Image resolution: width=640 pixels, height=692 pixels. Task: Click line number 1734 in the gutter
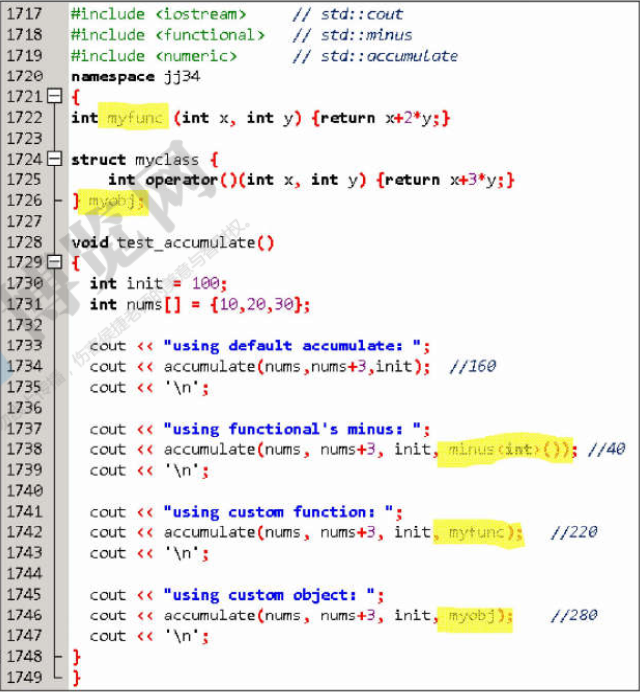pos(24,366)
